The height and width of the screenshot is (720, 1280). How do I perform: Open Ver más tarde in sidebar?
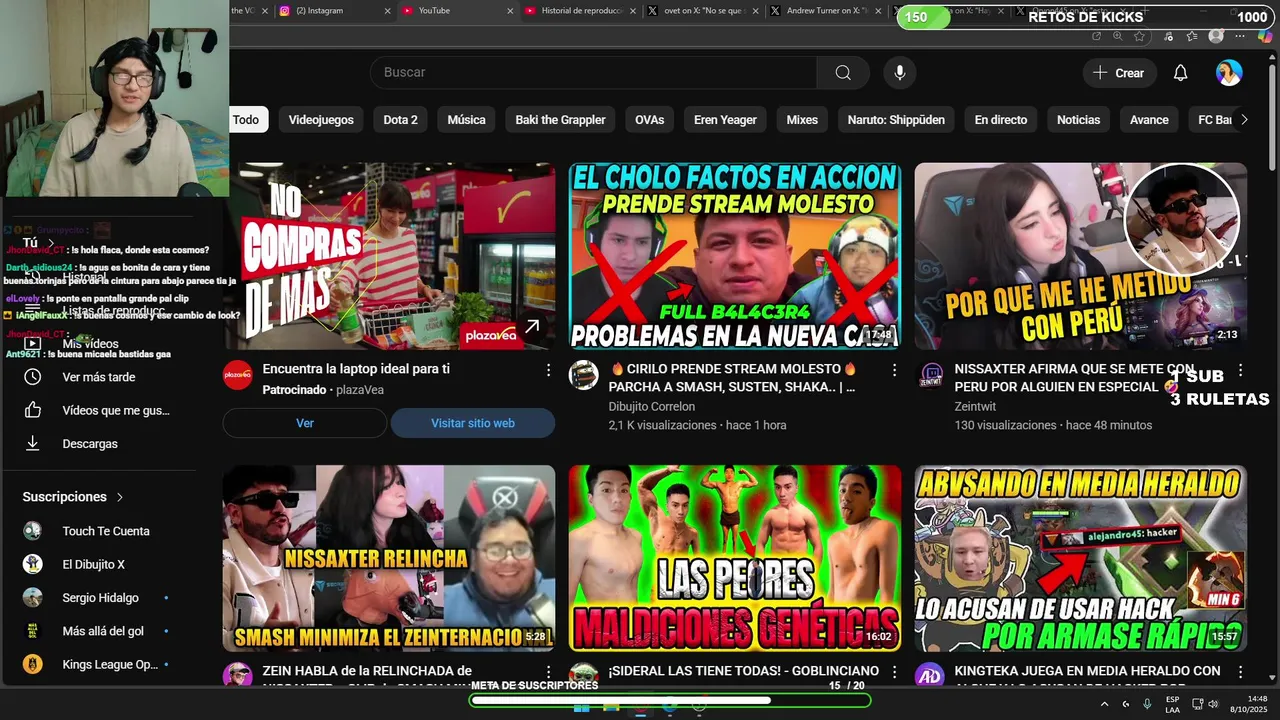pyautogui.click(x=99, y=377)
